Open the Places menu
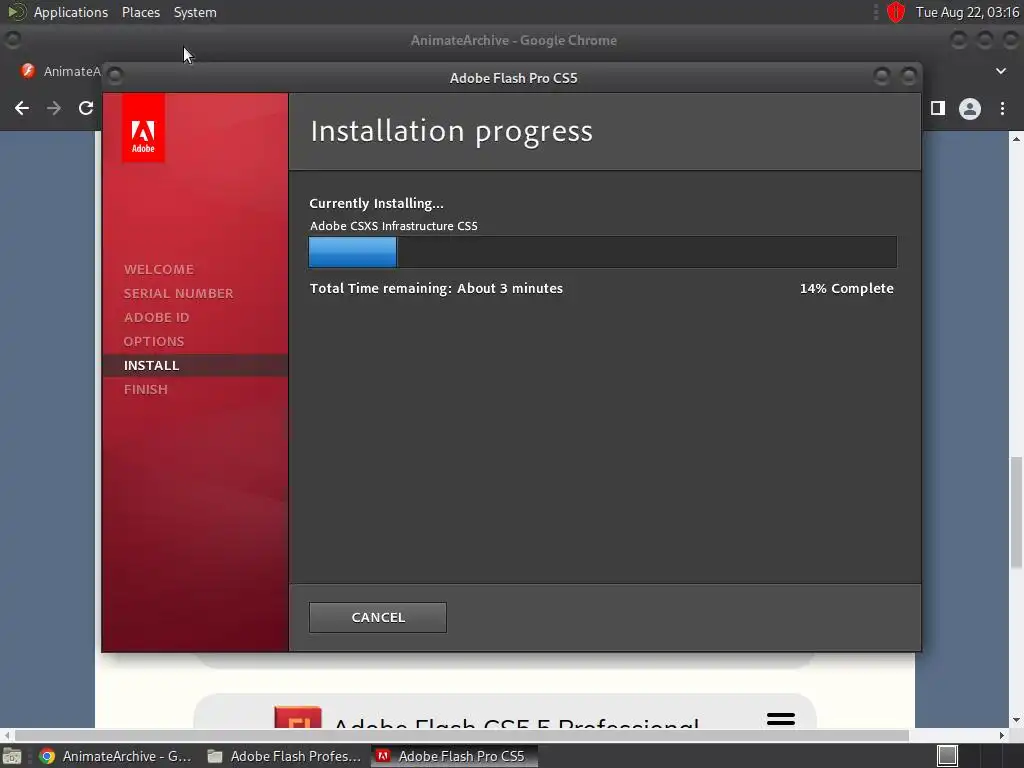Viewport: 1024px width, 768px height. tap(141, 12)
